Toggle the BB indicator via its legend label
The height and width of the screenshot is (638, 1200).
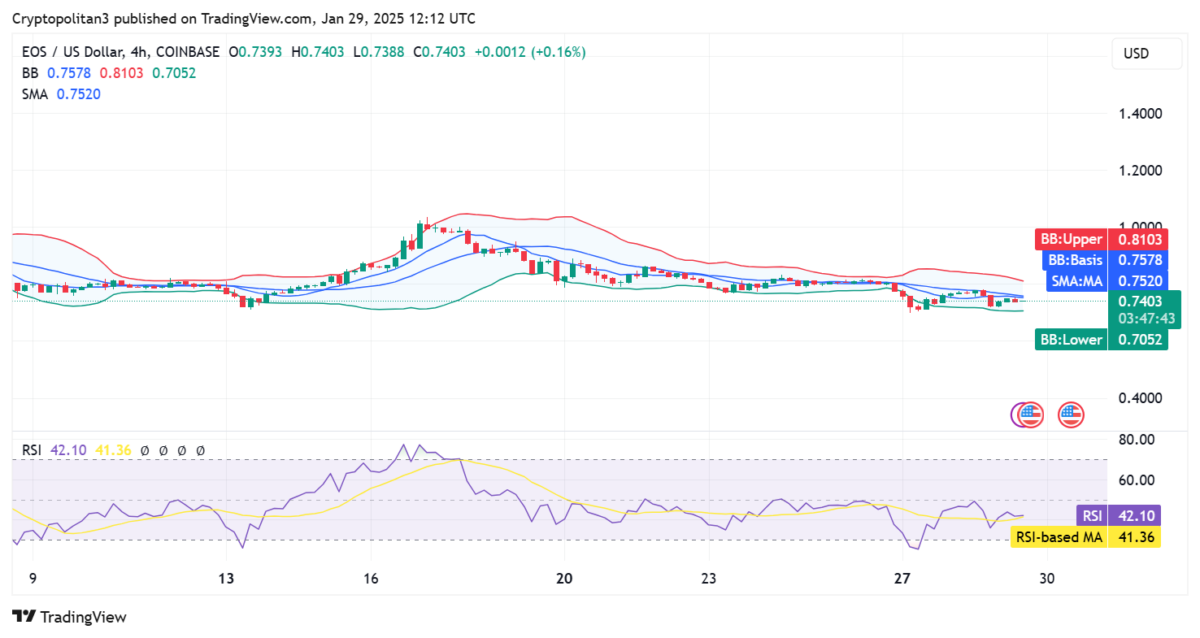(x=29, y=73)
